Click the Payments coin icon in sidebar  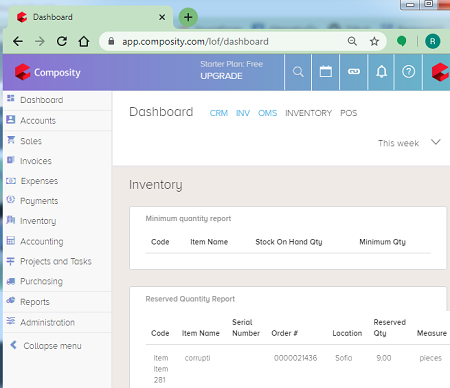coord(11,199)
